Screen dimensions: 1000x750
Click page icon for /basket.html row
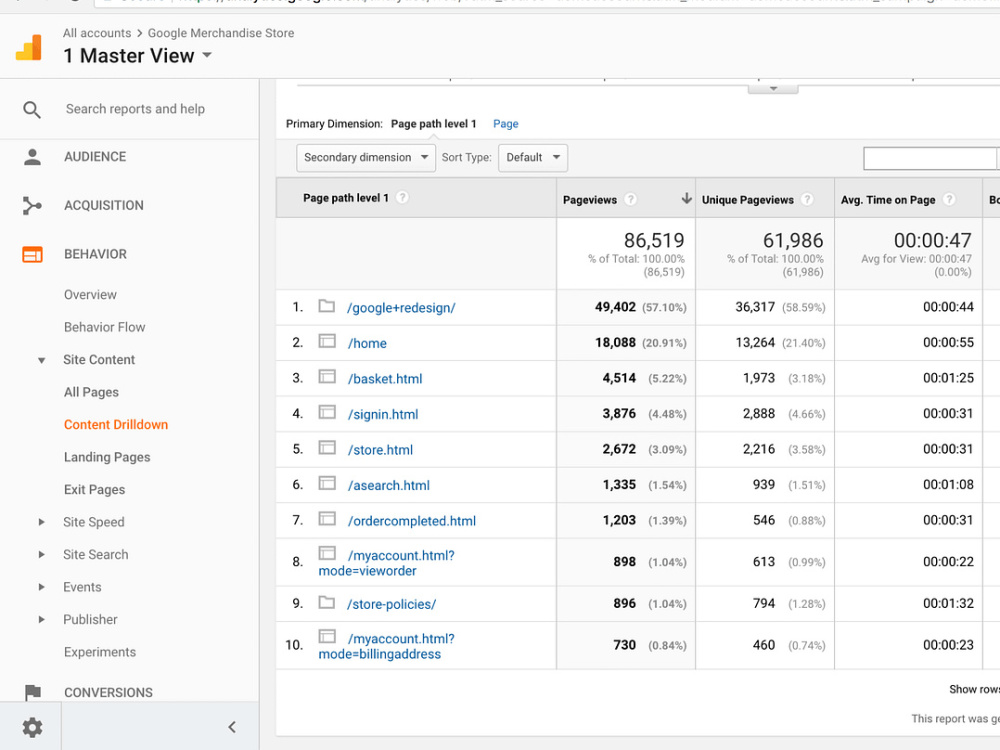[x=327, y=377]
